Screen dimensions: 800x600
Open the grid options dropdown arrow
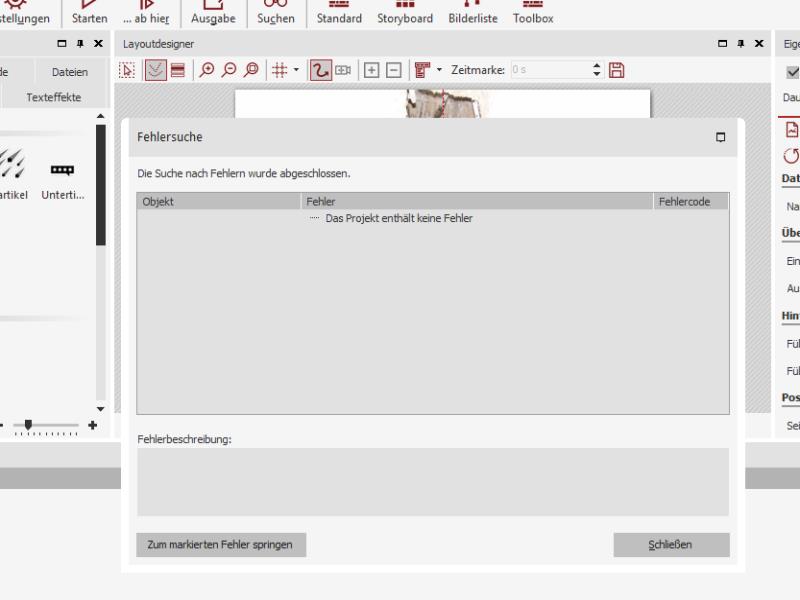(296, 70)
